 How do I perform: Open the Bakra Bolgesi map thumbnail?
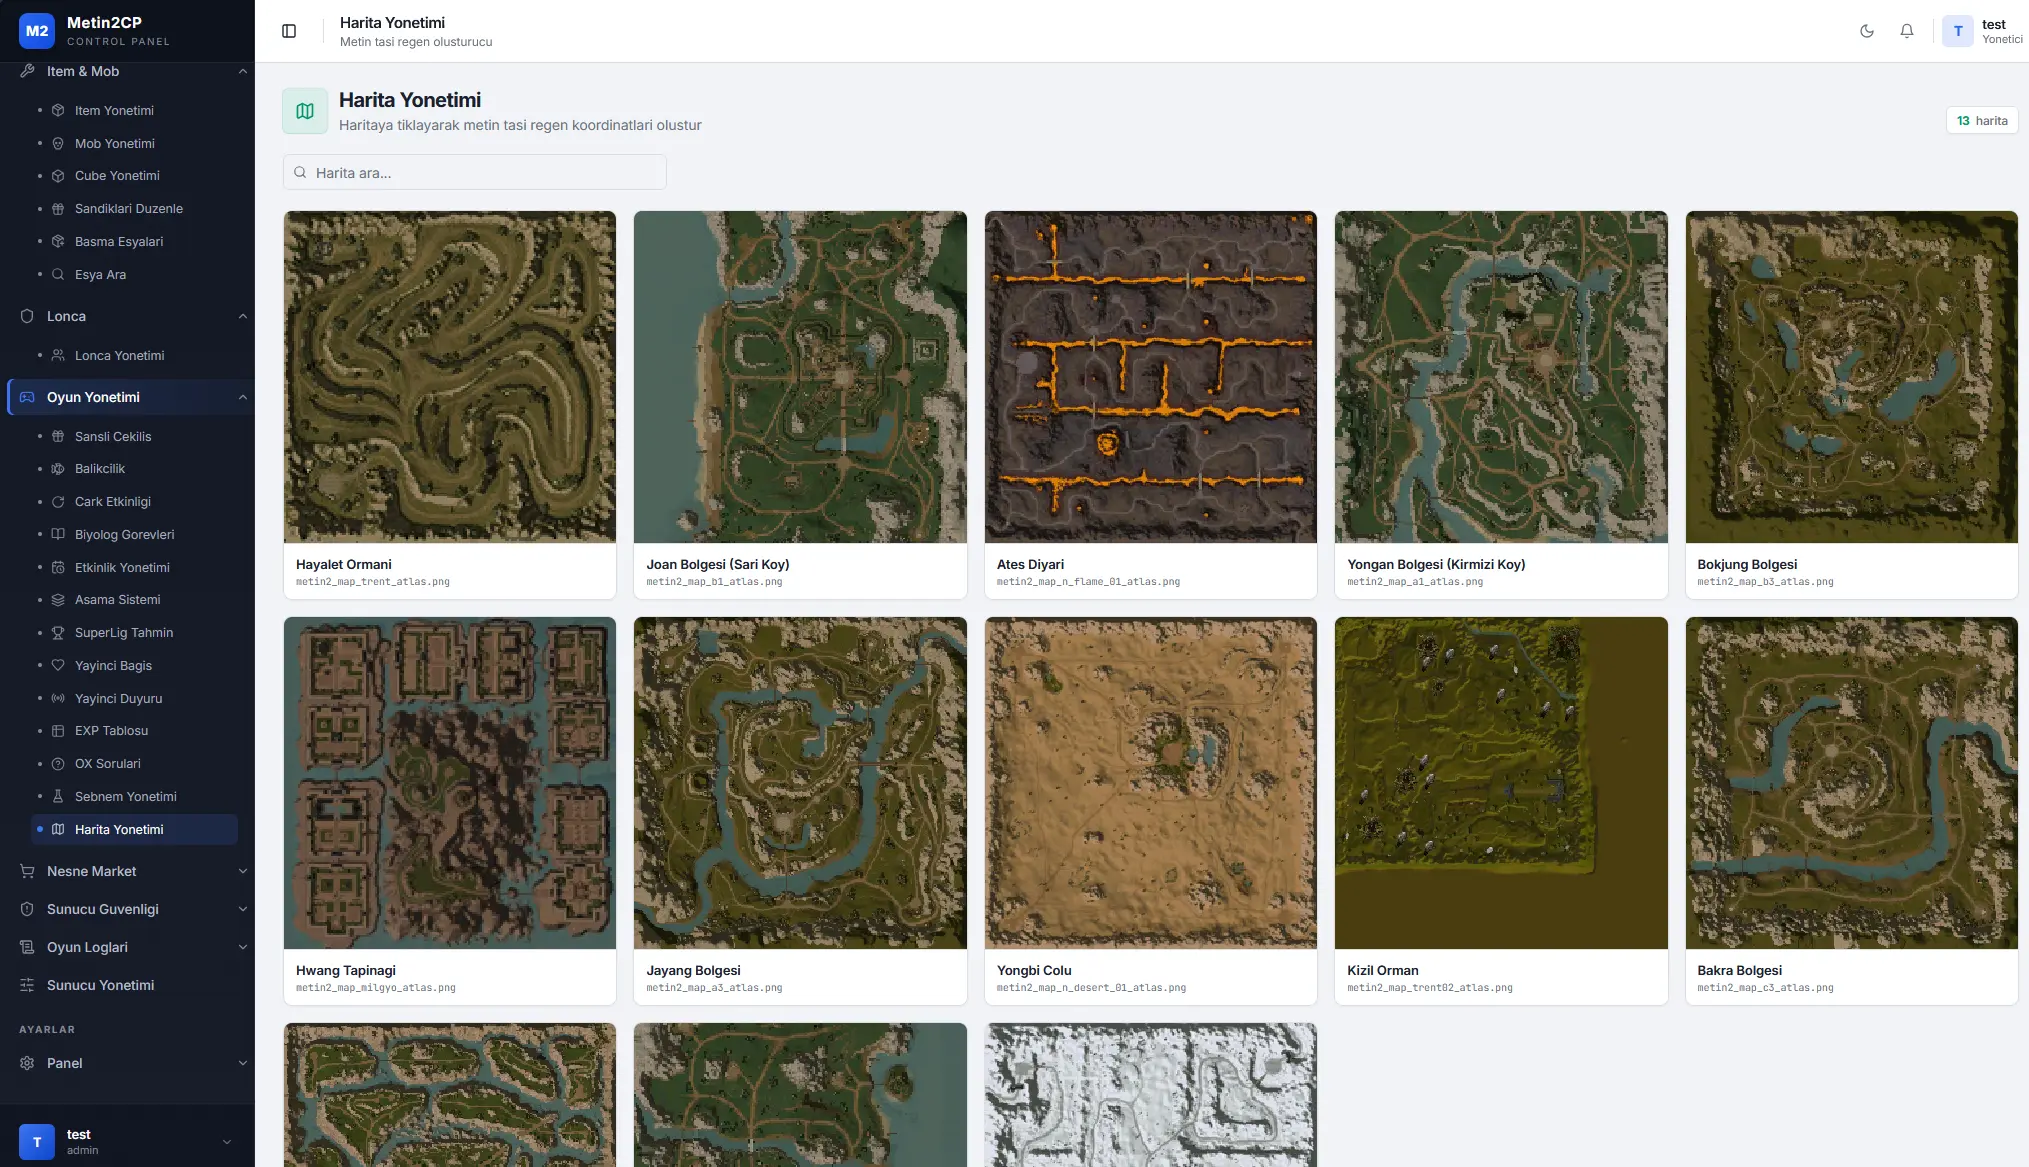coord(1852,783)
